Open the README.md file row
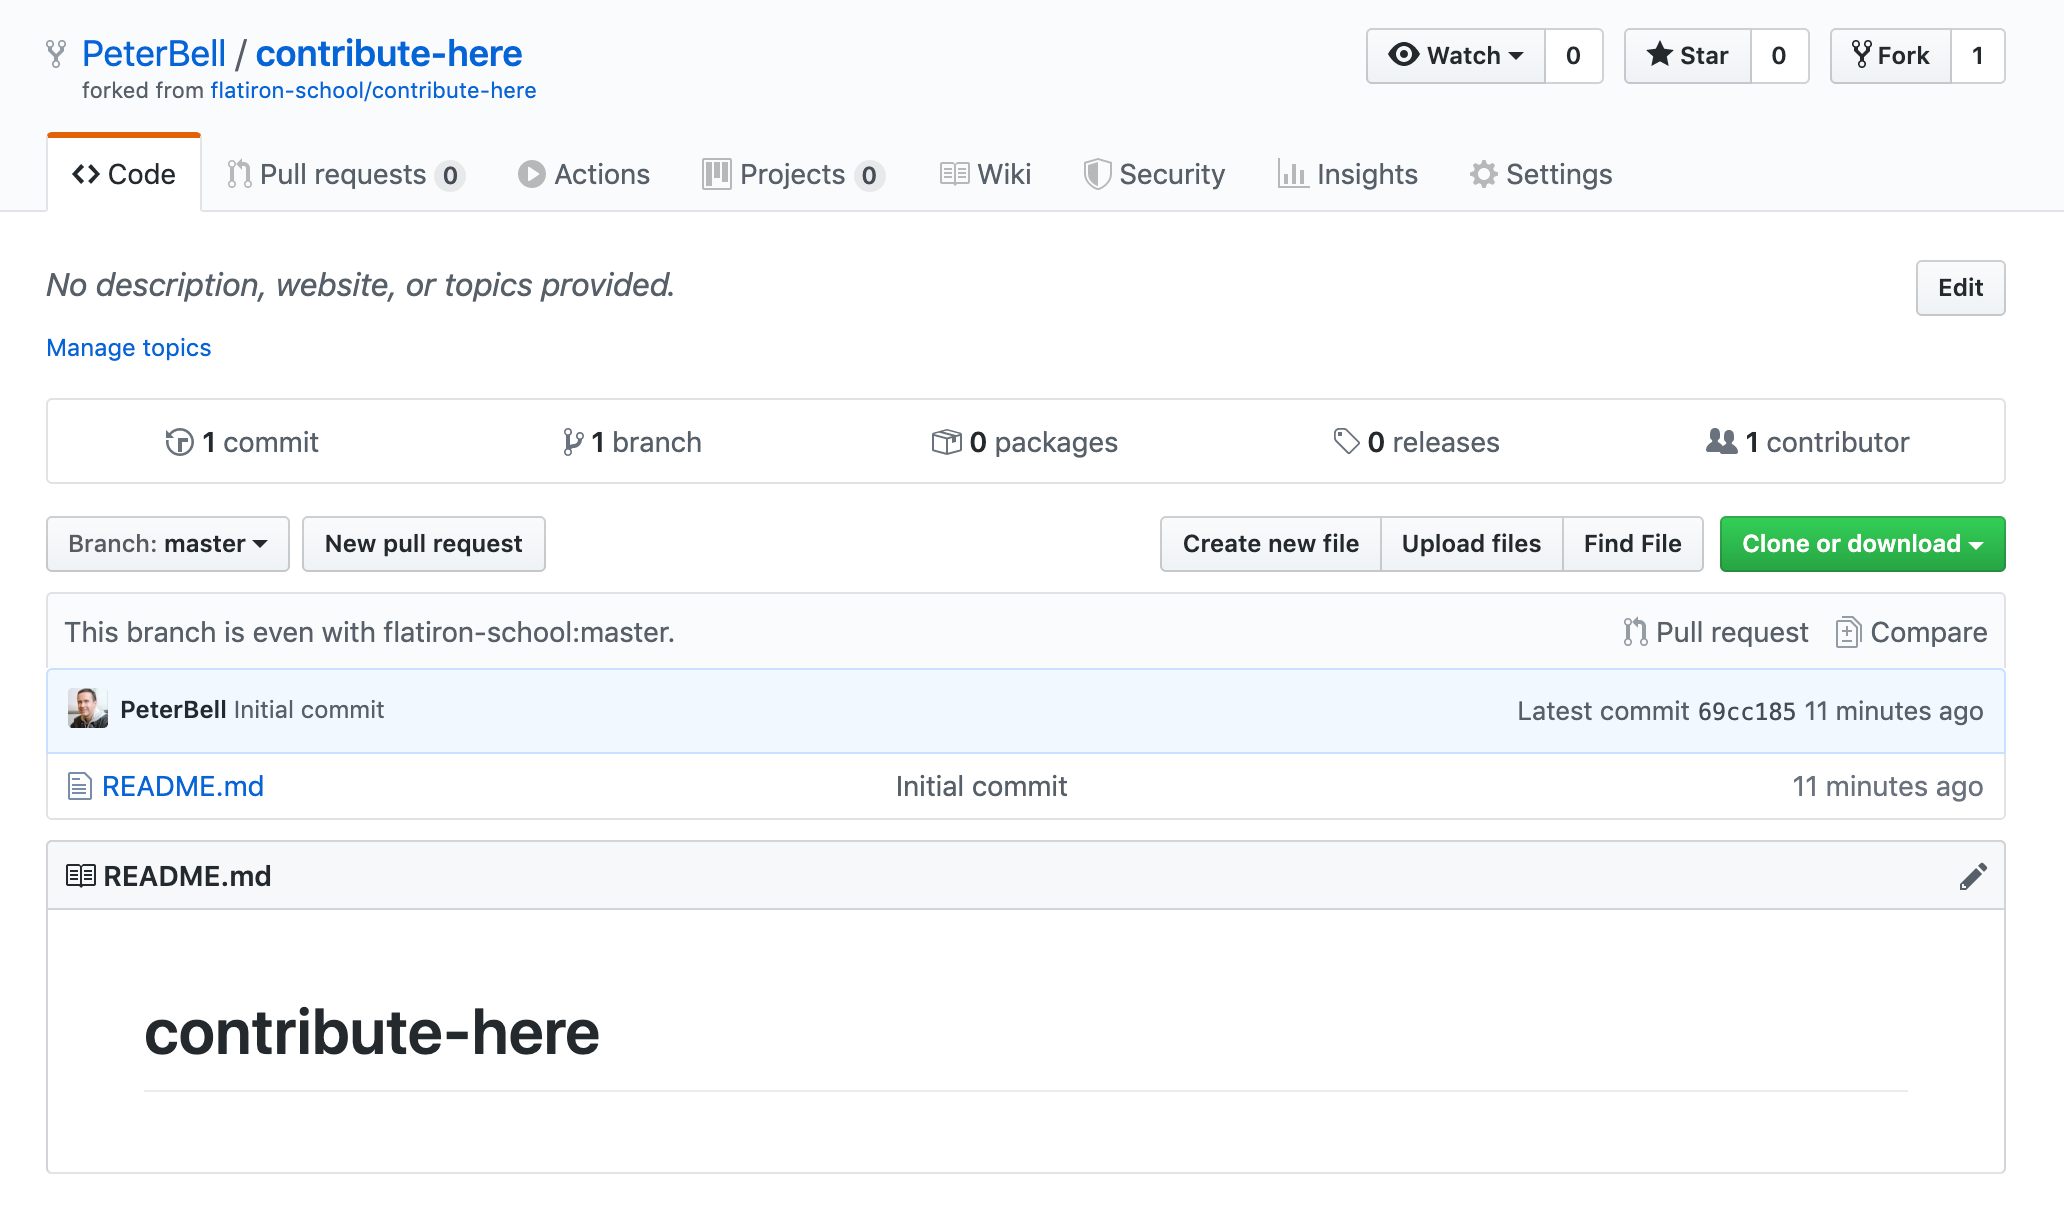The height and width of the screenshot is (1228, 2064). 1025,786
